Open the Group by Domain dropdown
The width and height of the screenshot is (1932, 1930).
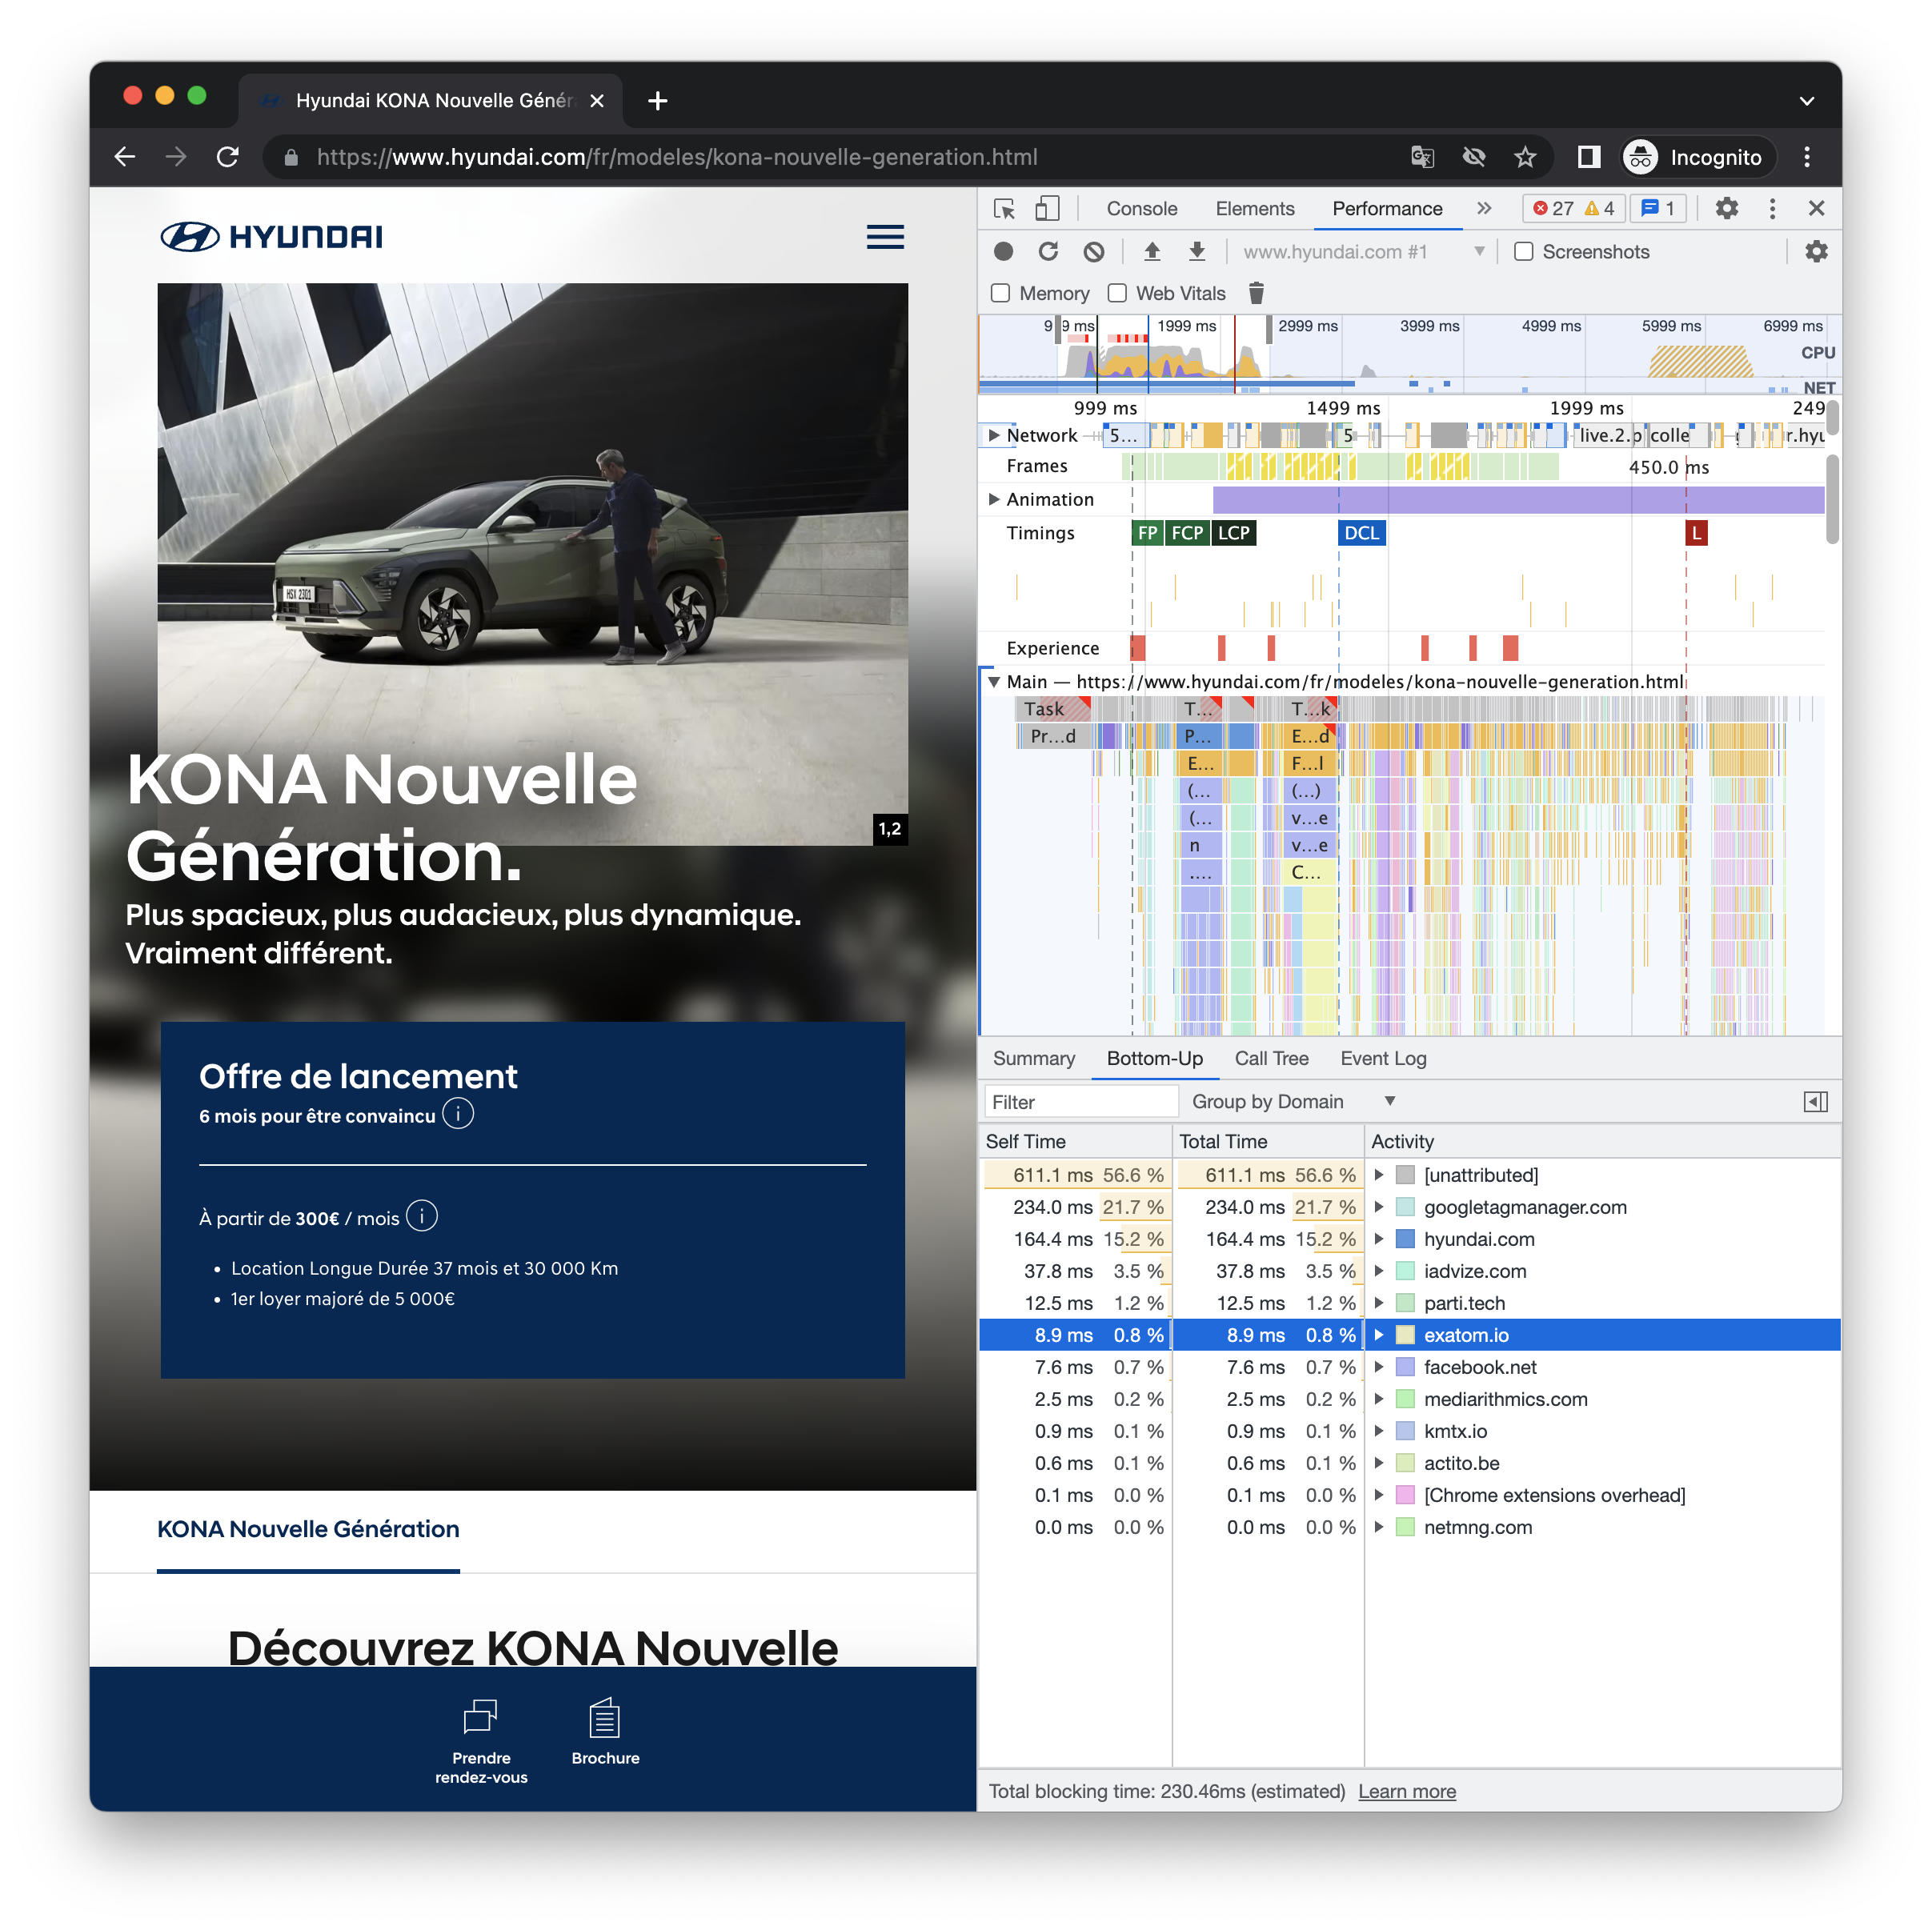point(1293,1102)
